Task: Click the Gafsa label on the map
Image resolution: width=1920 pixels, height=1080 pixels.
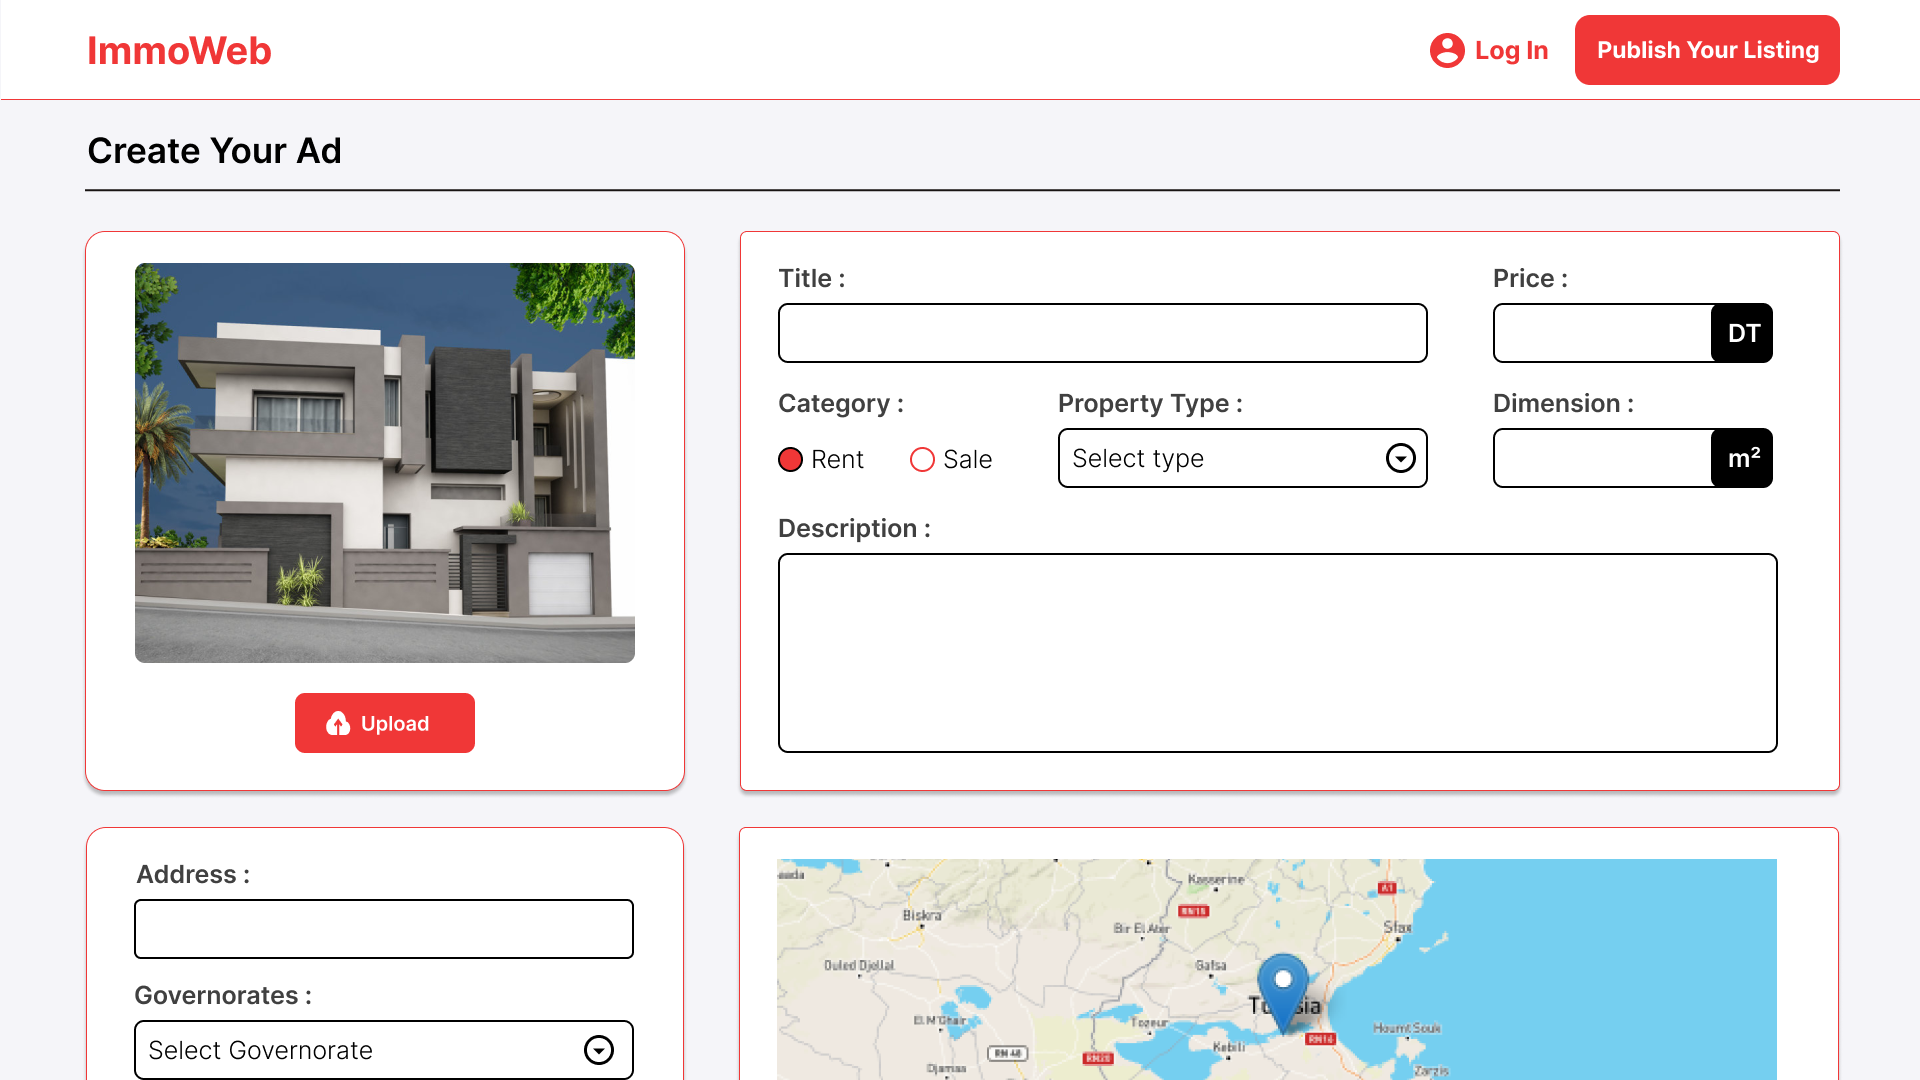Action: point(1210,965)
